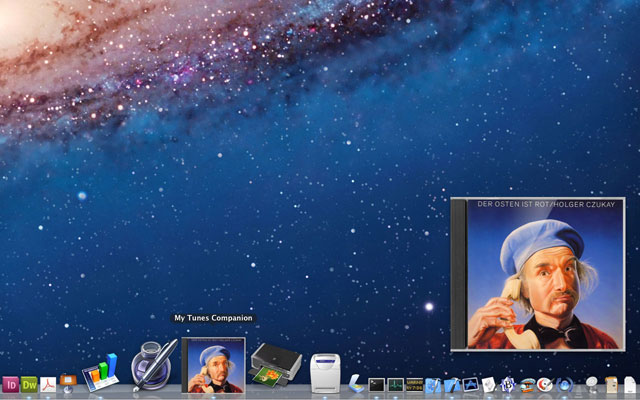Viewport: 640px width, 400px height.
Task: Open the orange and teal diner-style Dock icon
Action: (x=527, y=385)
